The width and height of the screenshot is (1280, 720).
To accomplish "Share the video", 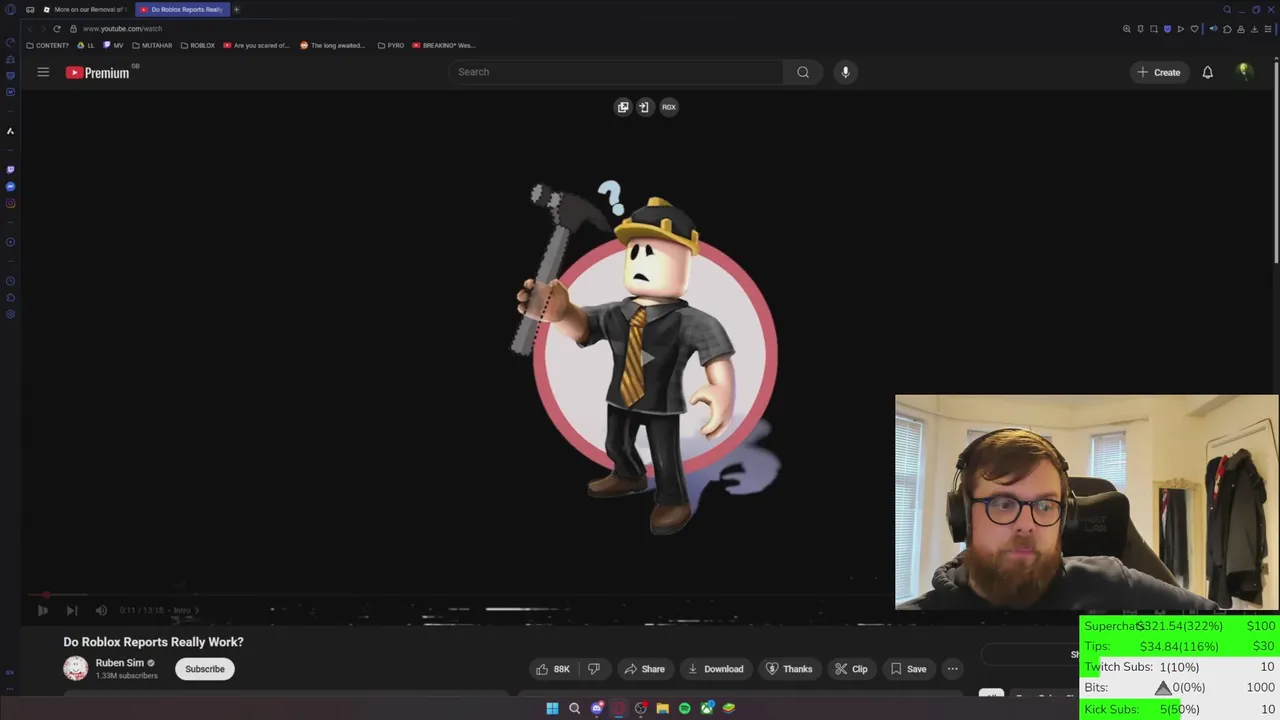I will (x=644, y=669).
